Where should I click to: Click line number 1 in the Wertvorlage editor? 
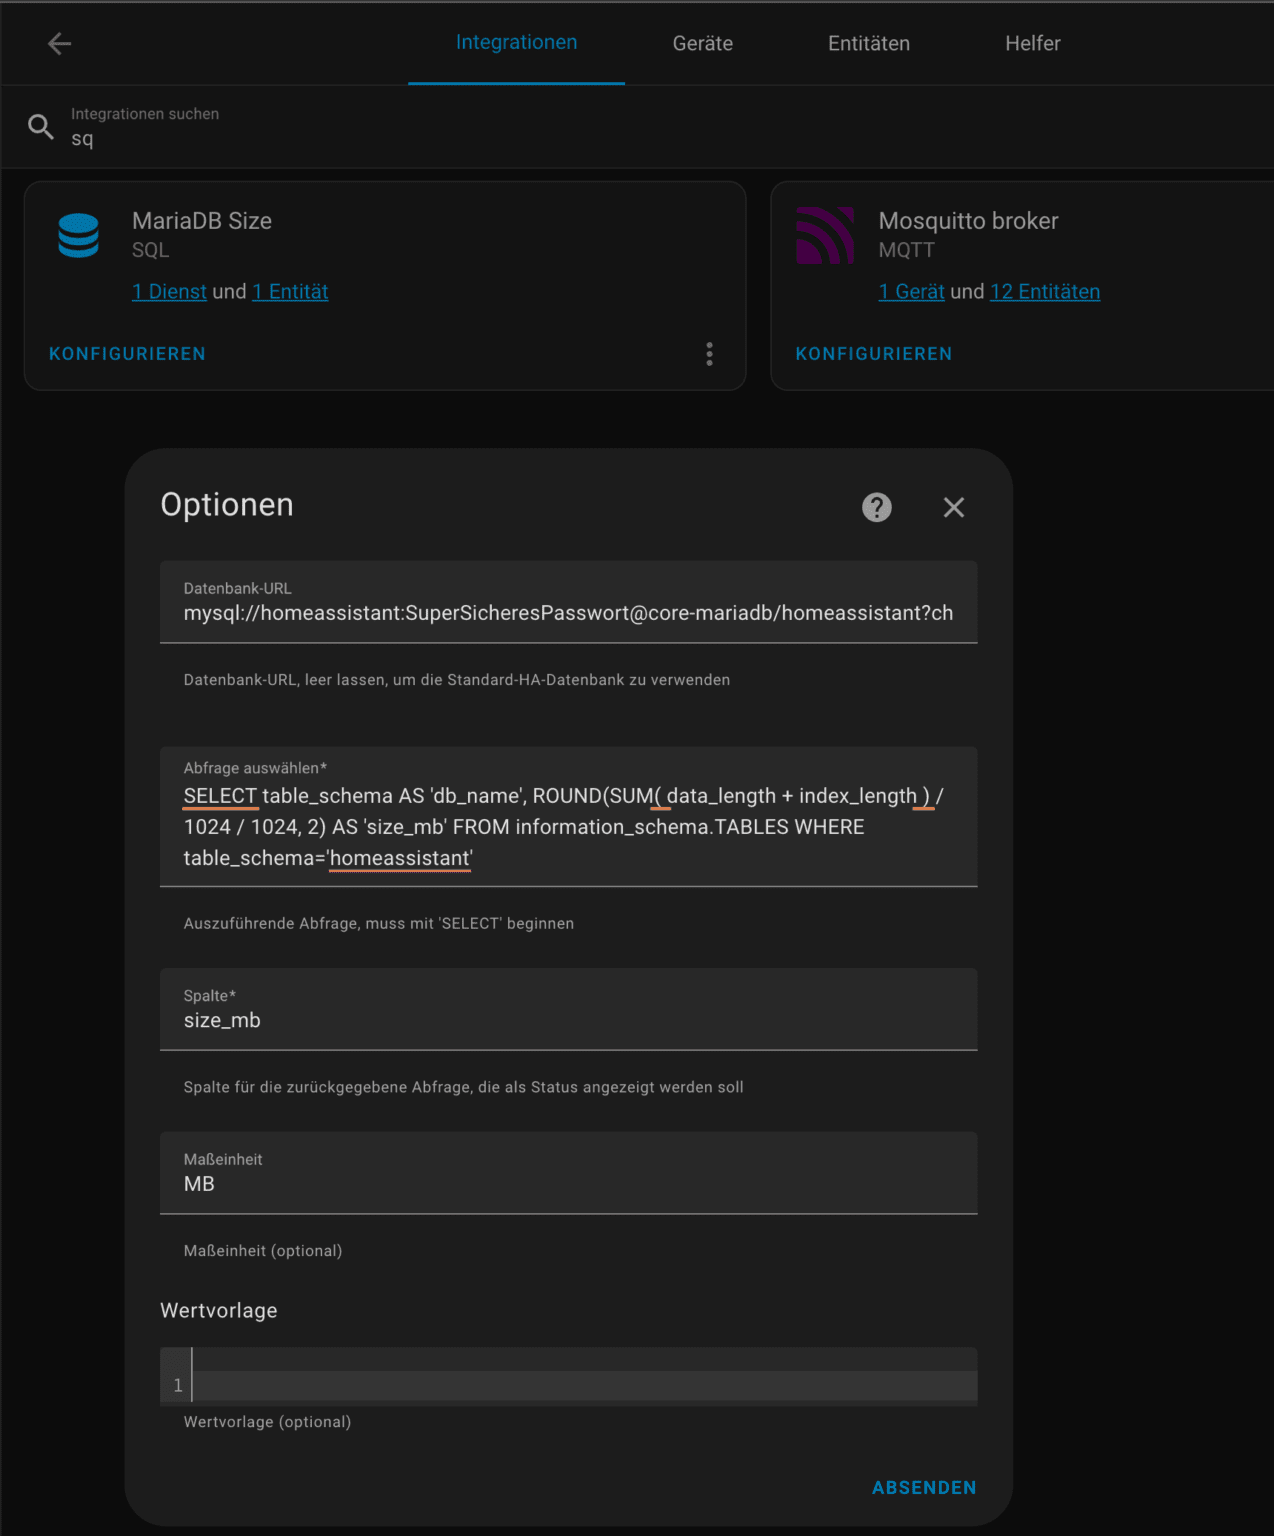tap(177, 1384)
